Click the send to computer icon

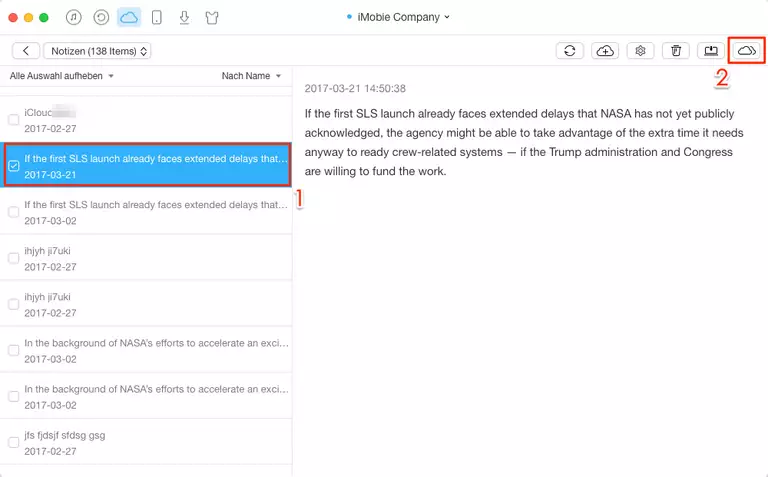coord(711,50)
